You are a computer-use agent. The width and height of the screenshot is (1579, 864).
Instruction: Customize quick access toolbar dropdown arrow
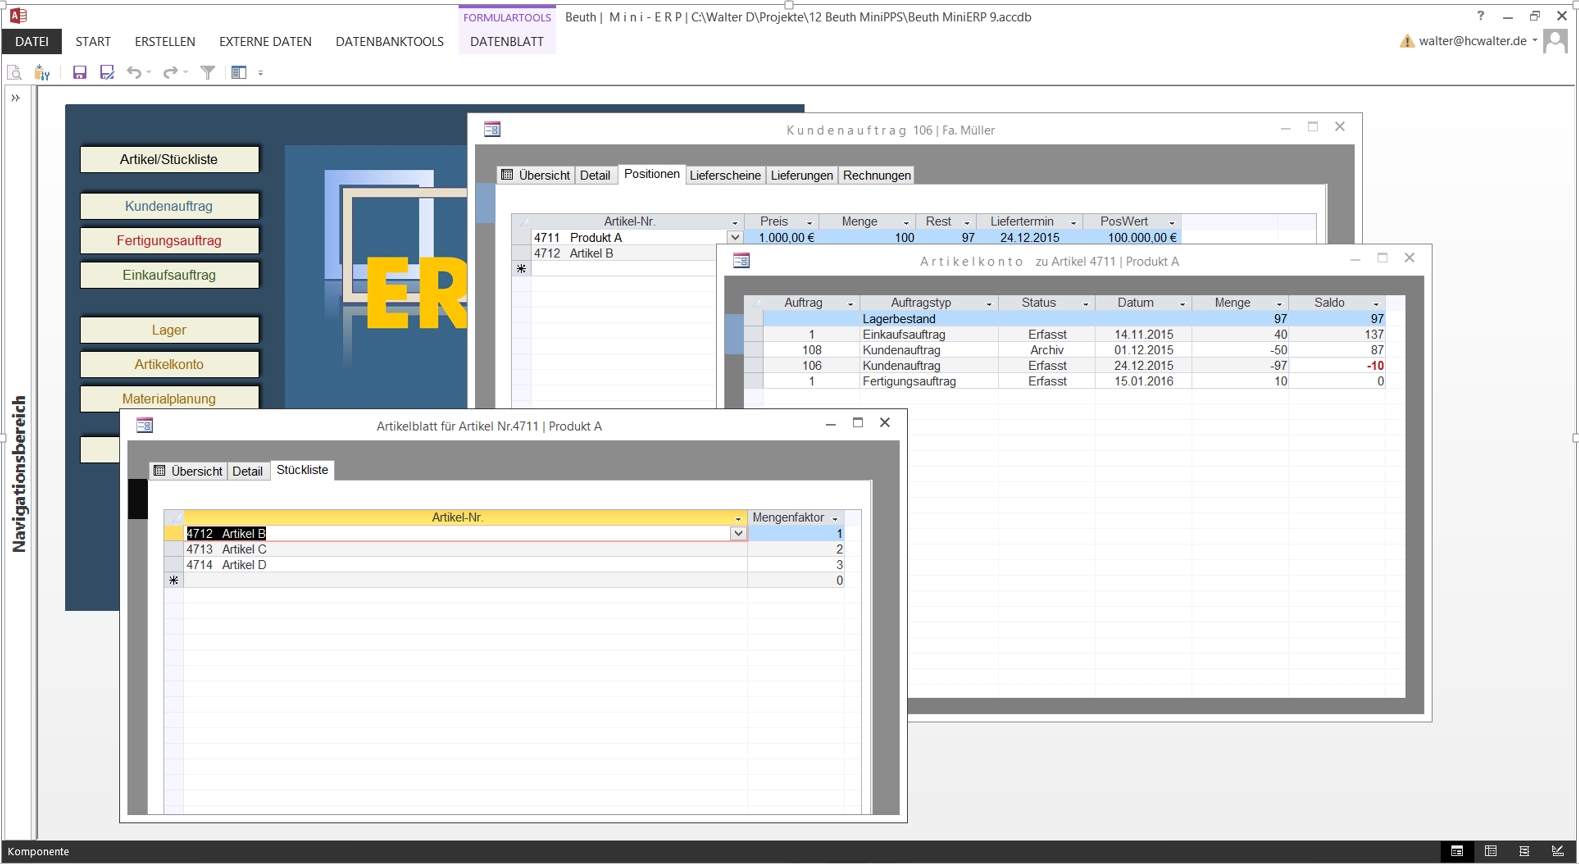pyautogui.click(x=261, y=73)
